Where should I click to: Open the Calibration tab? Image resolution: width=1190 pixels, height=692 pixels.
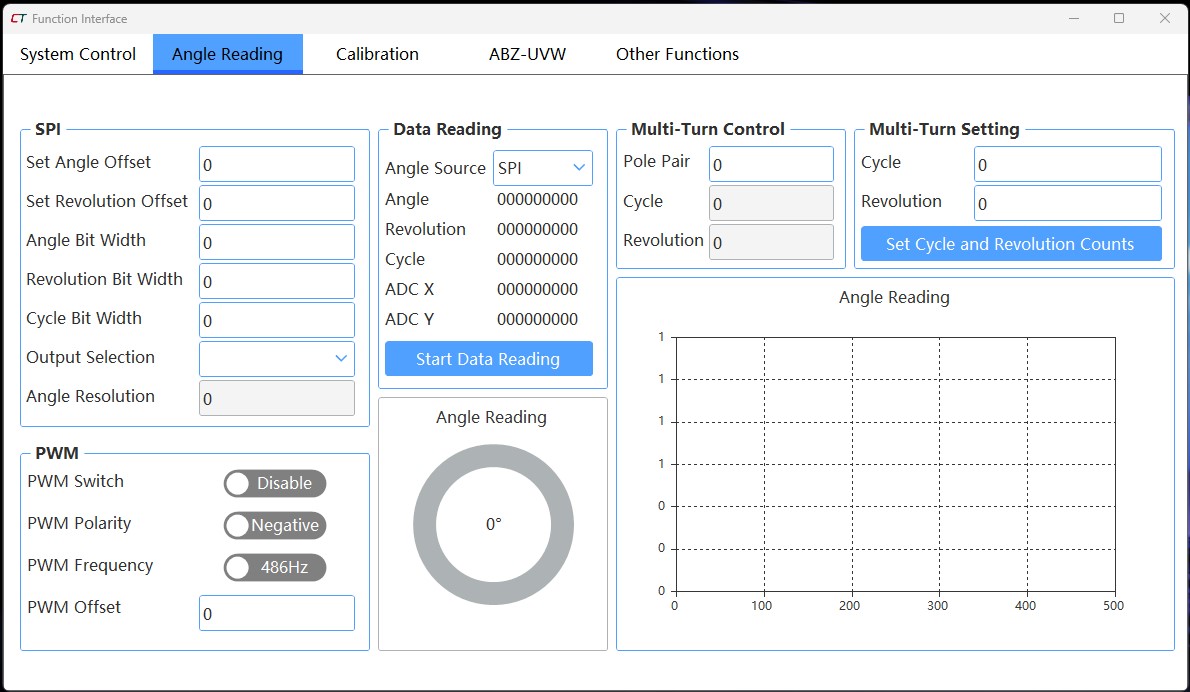(377, 54)
